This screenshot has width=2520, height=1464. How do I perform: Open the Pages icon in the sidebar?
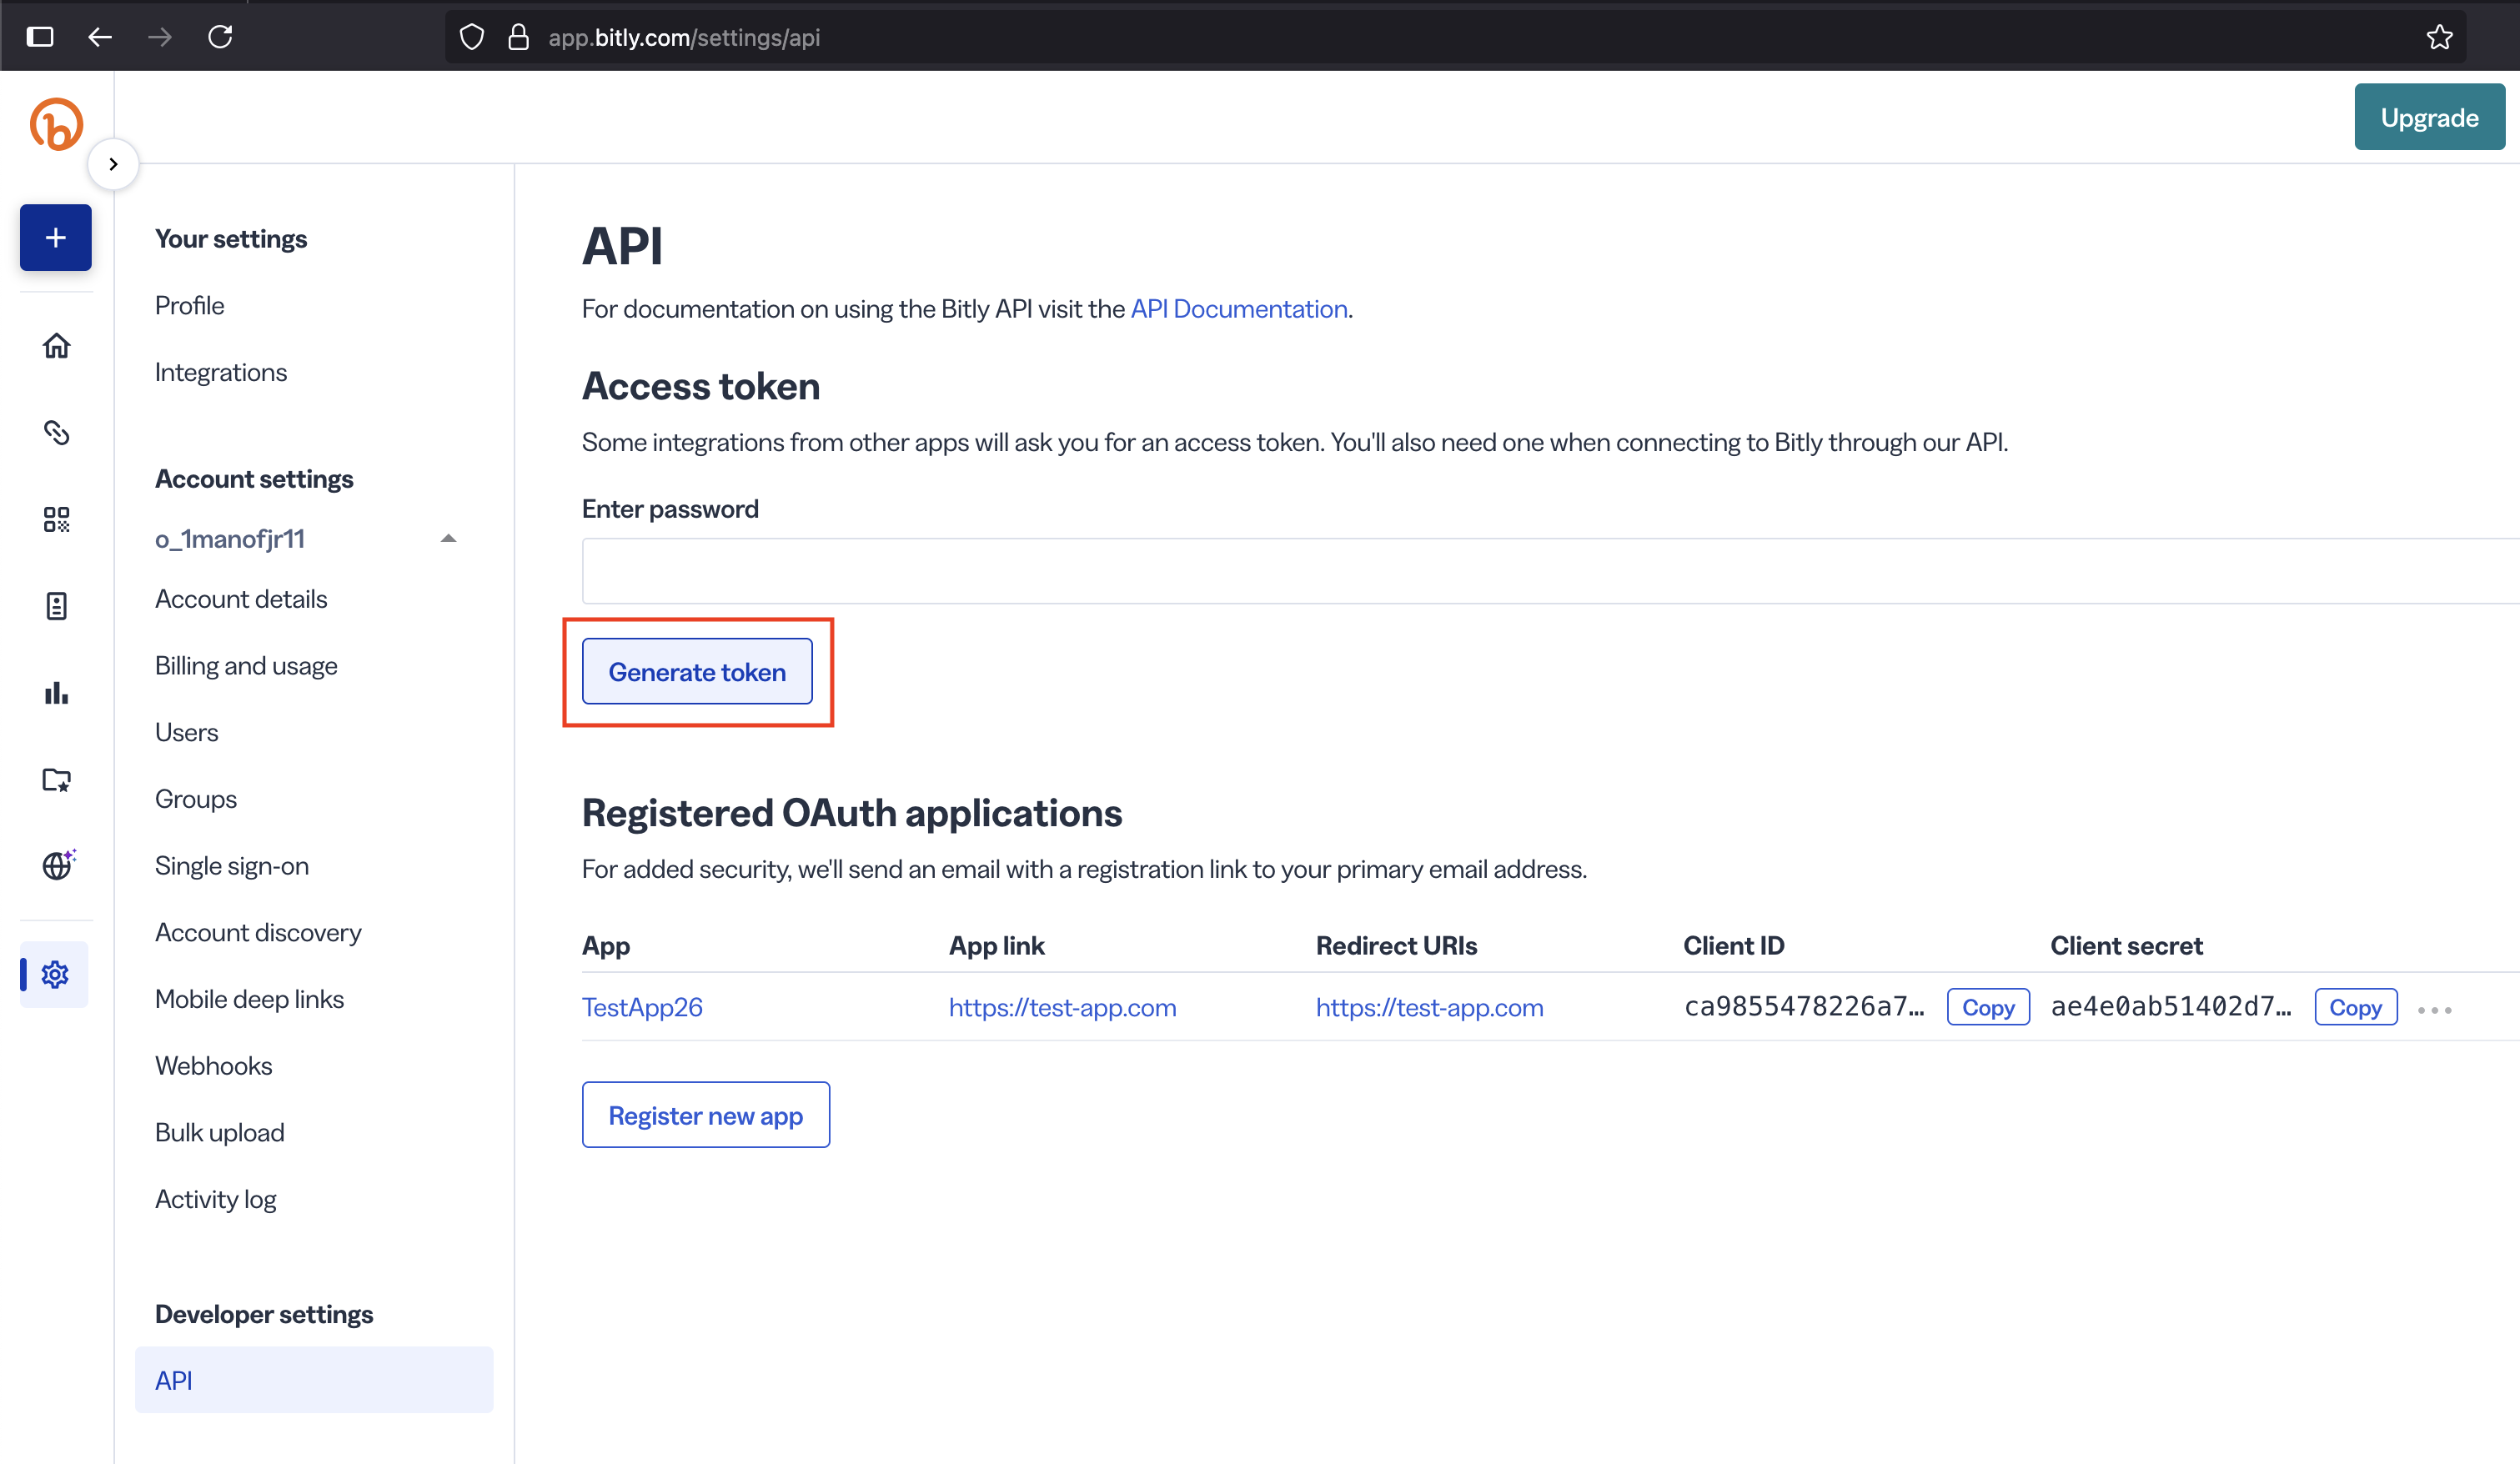(56, 606)
